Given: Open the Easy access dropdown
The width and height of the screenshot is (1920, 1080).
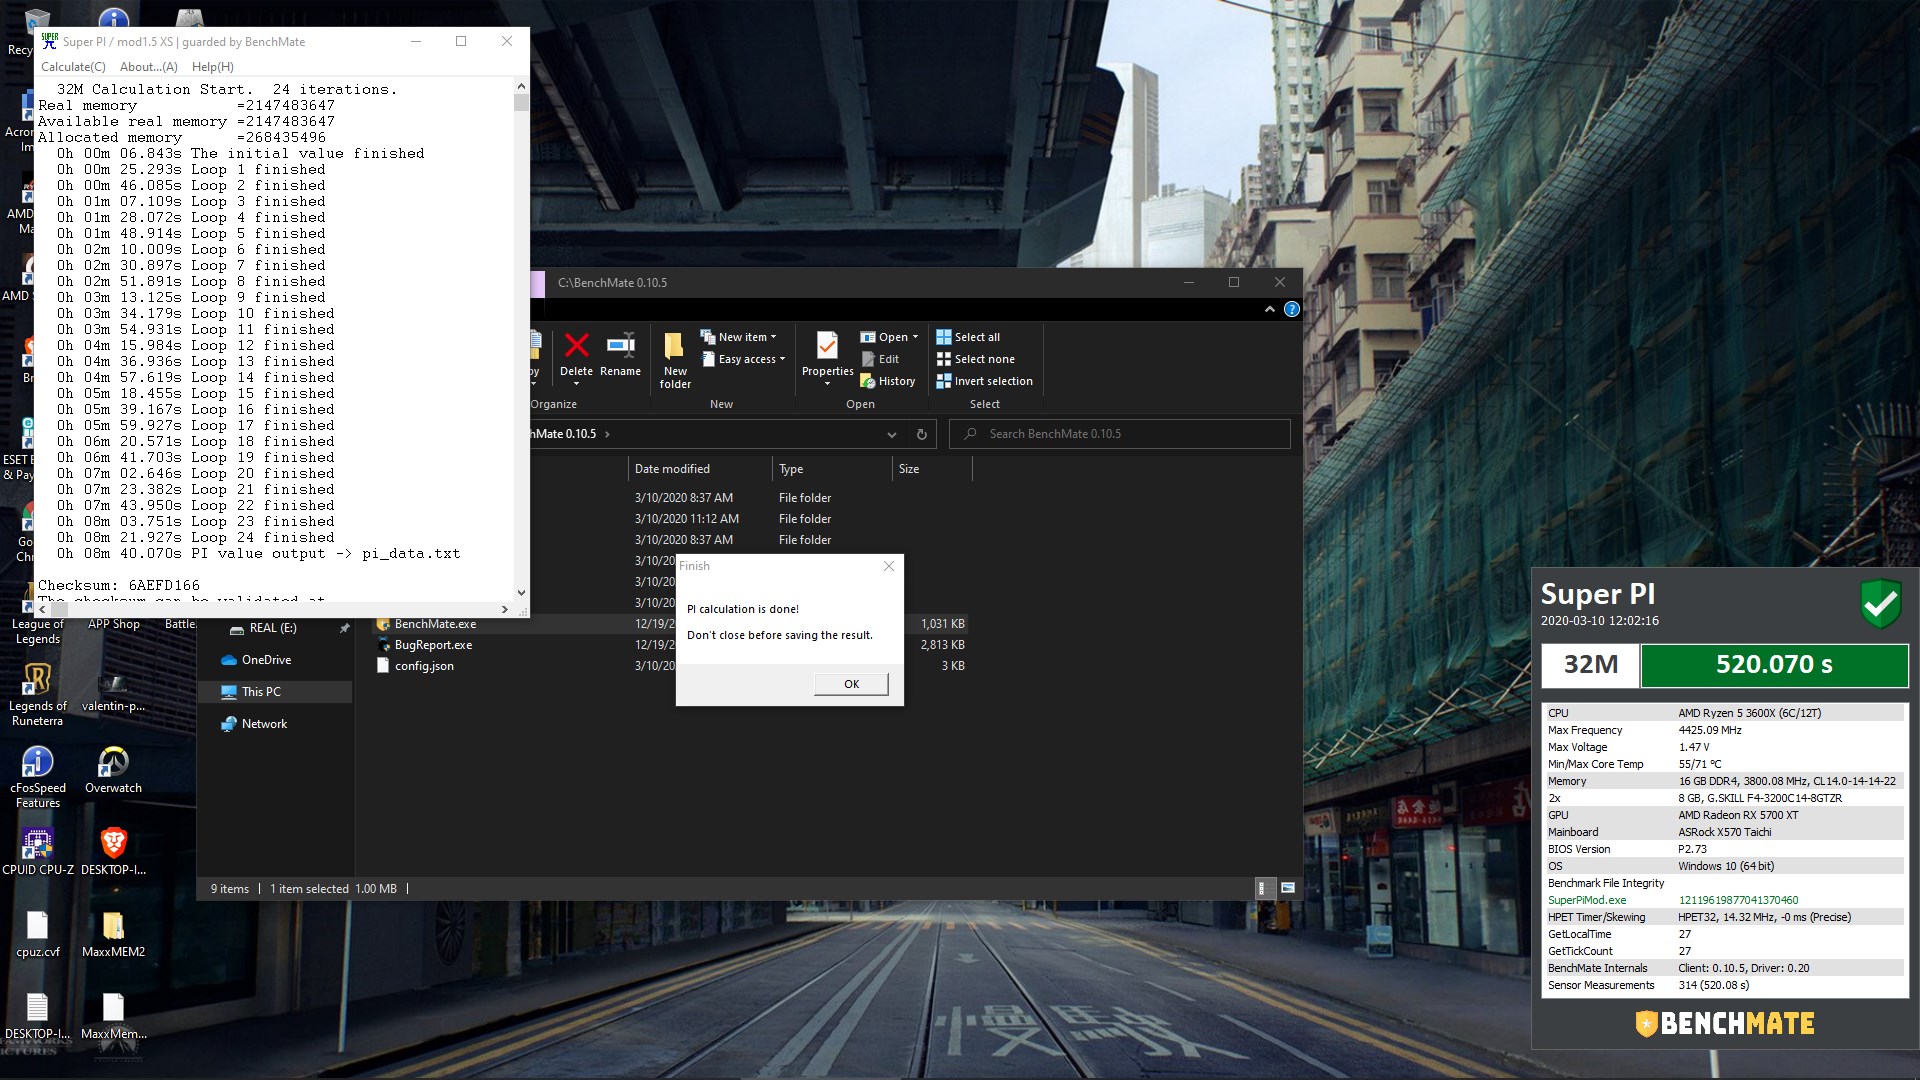Looking at the screenshot, I should point(742,359).
